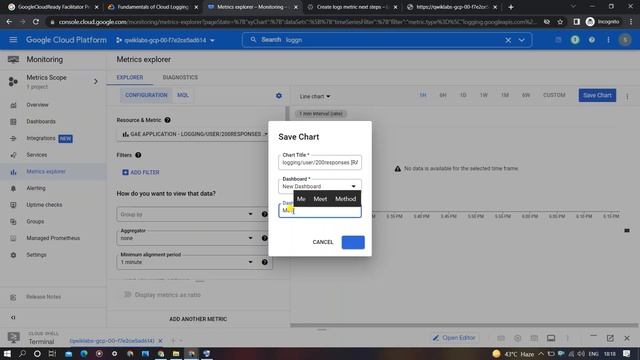Open Cloud Shell in a new window
The height and width of the screenshot is (360, 640).
tap(610, 338)
